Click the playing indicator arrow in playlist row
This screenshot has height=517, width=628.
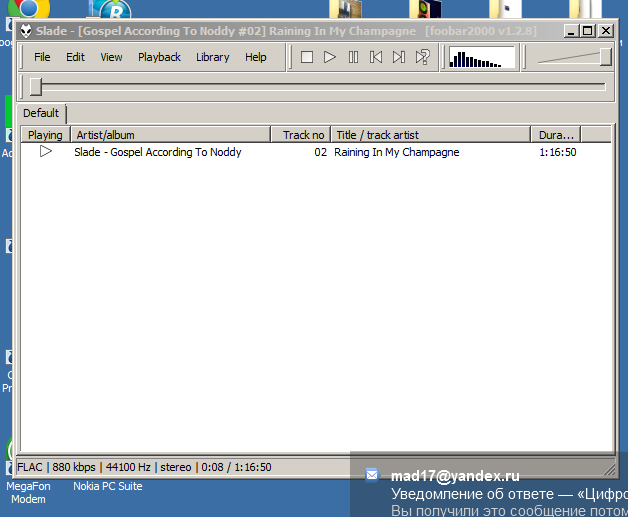click(46, 151)
